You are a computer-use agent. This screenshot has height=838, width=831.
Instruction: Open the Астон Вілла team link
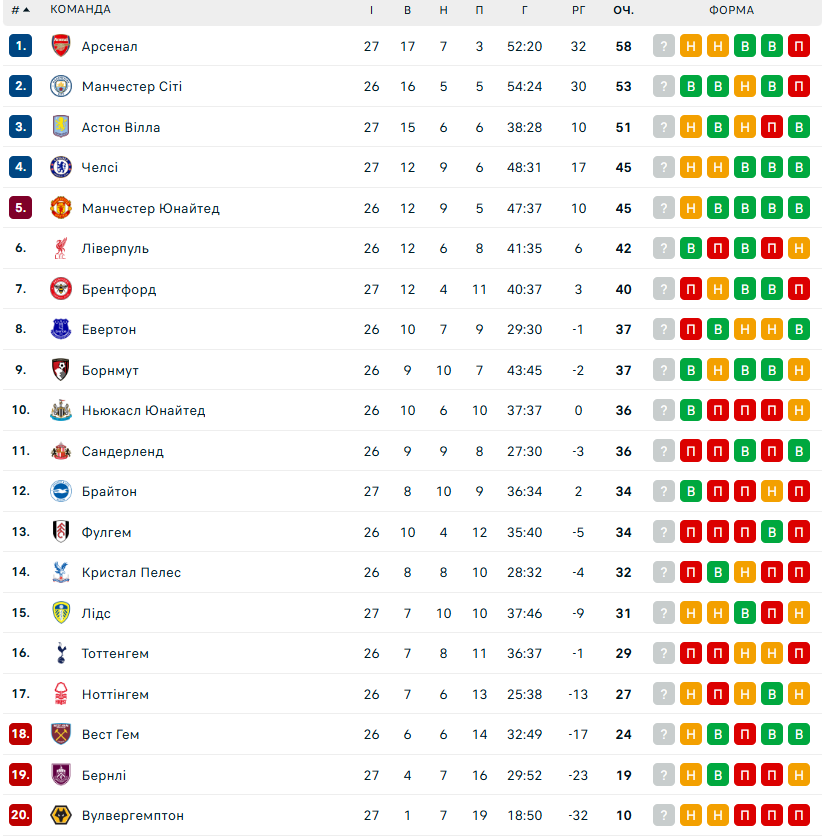click(x=121, y=127)
